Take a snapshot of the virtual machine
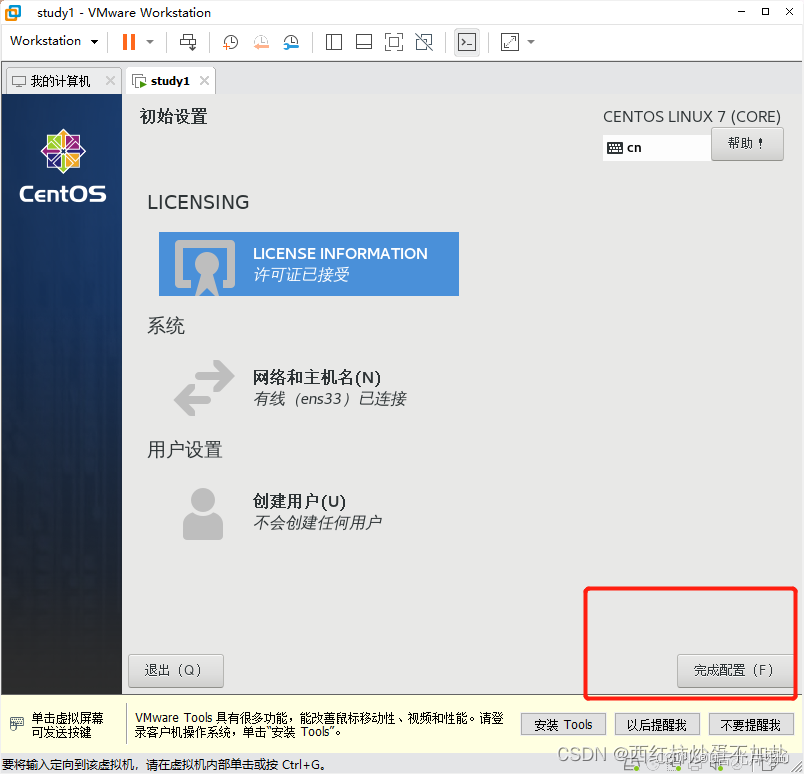 230,42
